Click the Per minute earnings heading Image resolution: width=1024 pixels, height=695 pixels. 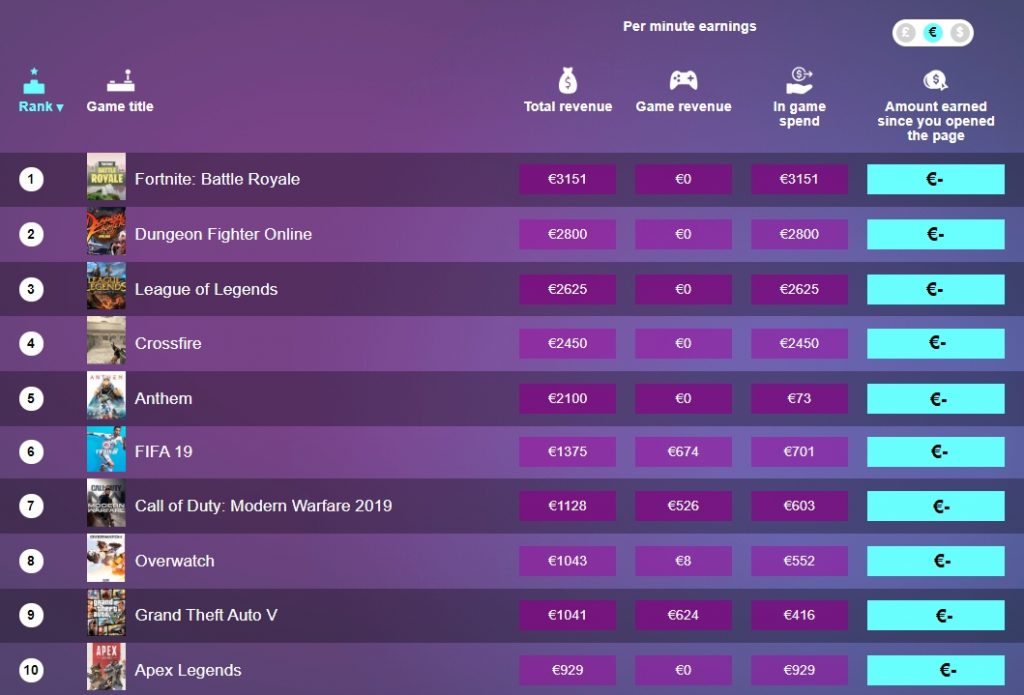[690, 26]
